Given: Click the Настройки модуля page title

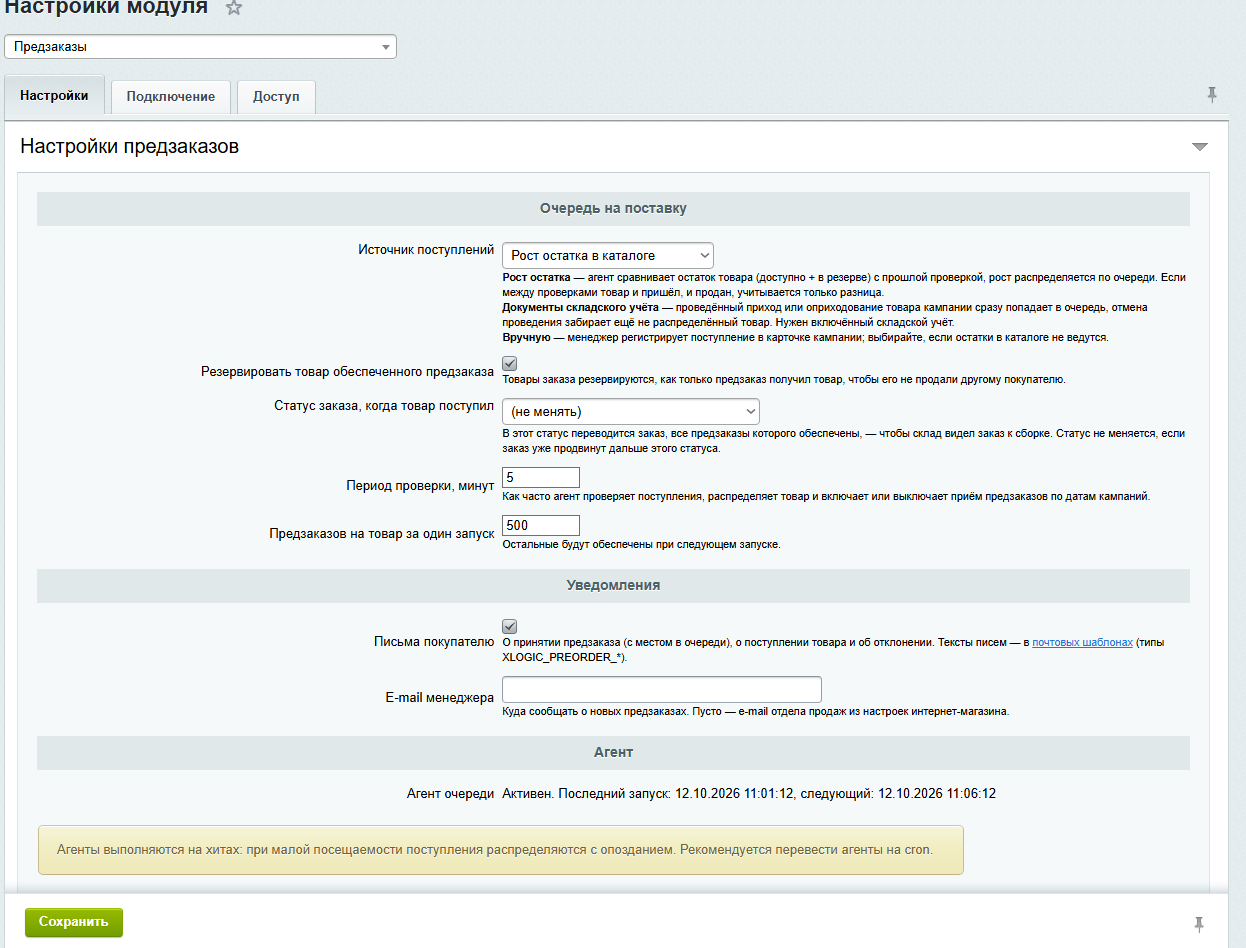Looking at the screenshot, I should pyautogui.click(x=107, y=8).
